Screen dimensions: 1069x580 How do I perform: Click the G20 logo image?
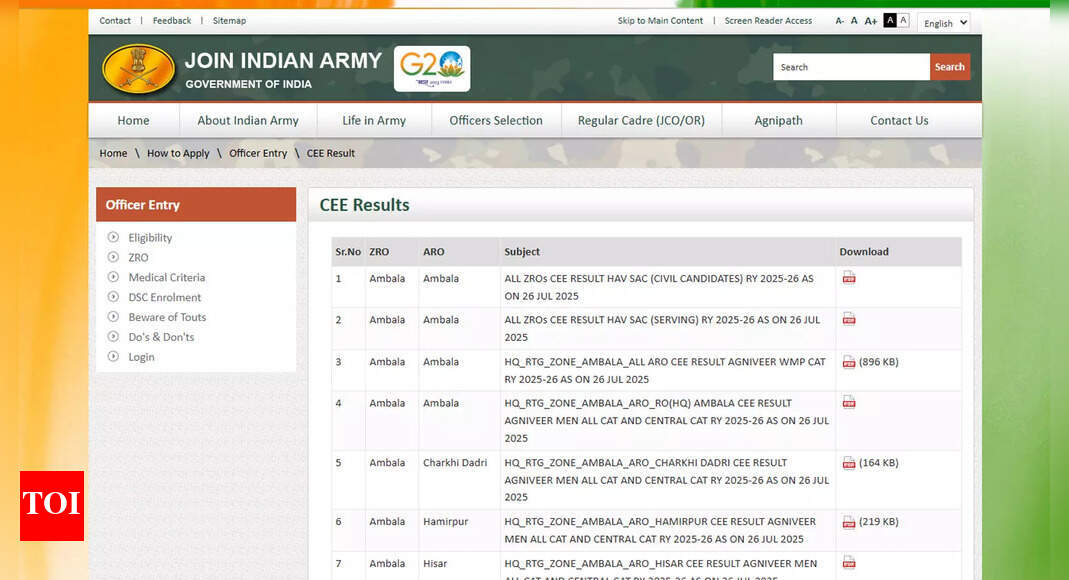coord(432,69)
